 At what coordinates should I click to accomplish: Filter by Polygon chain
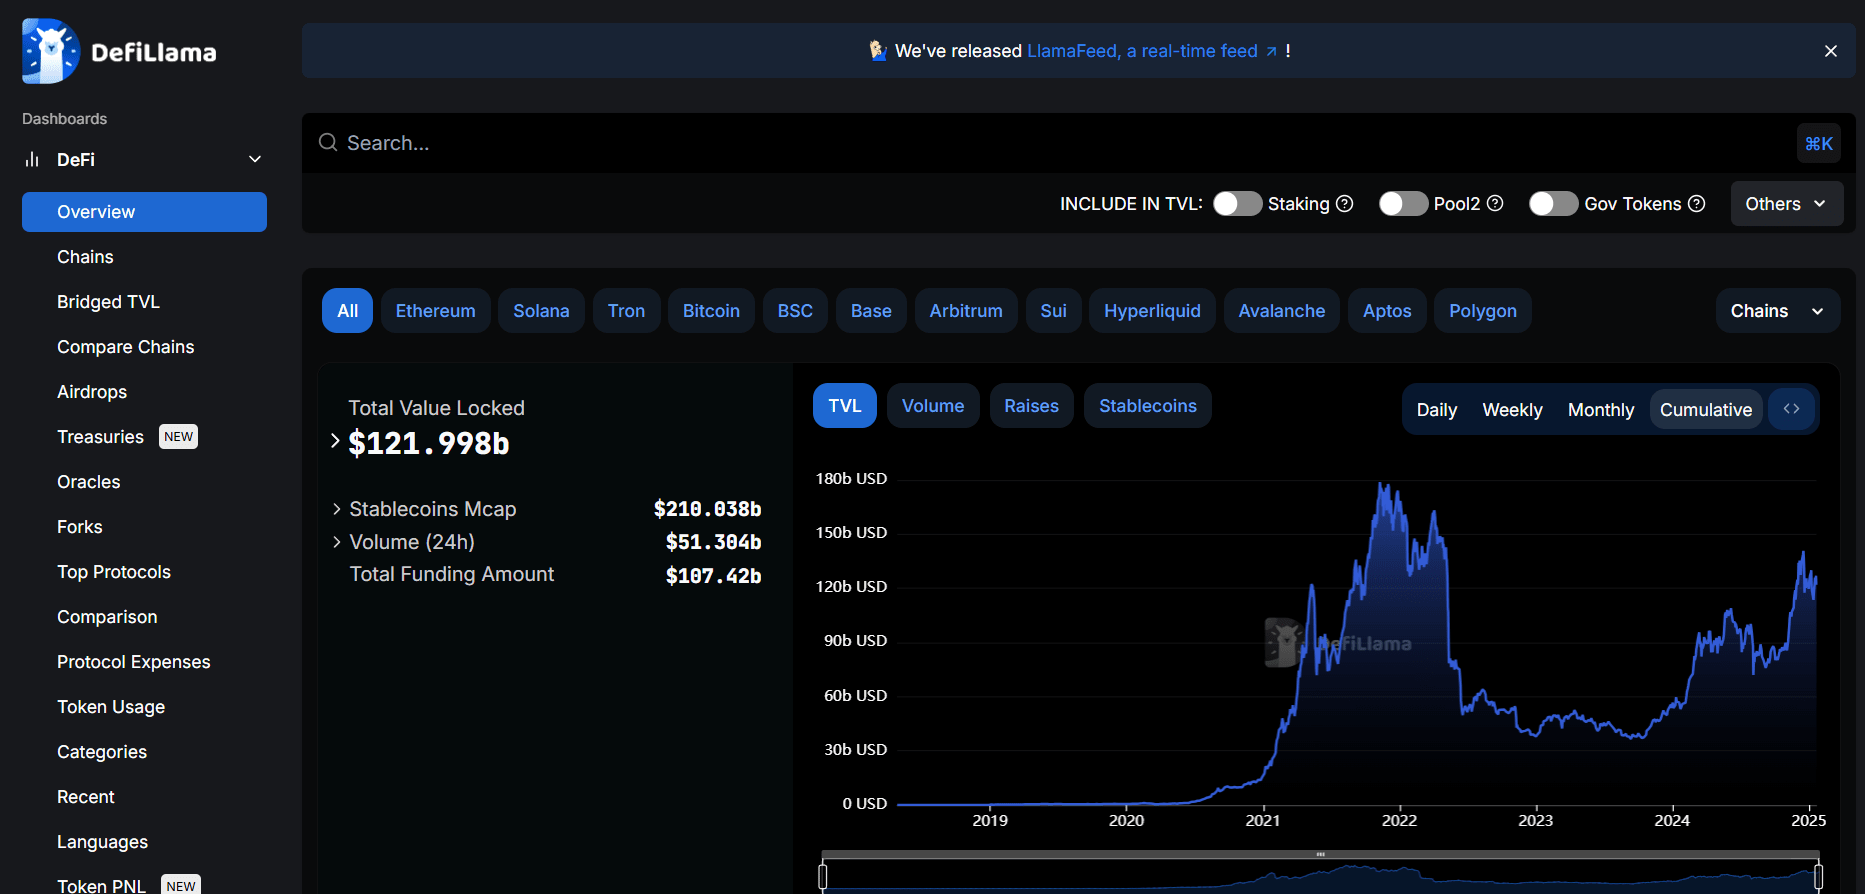click(x=1483, y=311)
